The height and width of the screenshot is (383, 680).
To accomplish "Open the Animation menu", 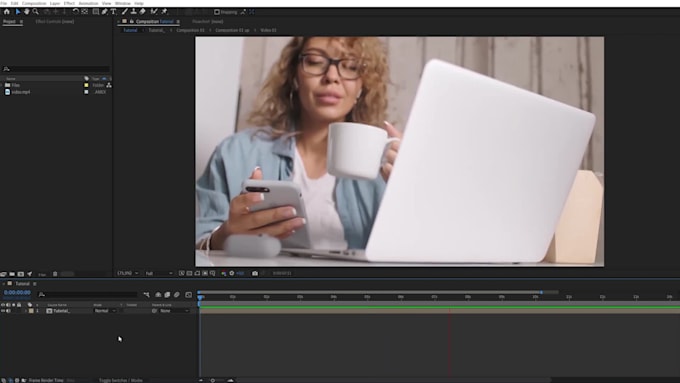I will 88,3.
